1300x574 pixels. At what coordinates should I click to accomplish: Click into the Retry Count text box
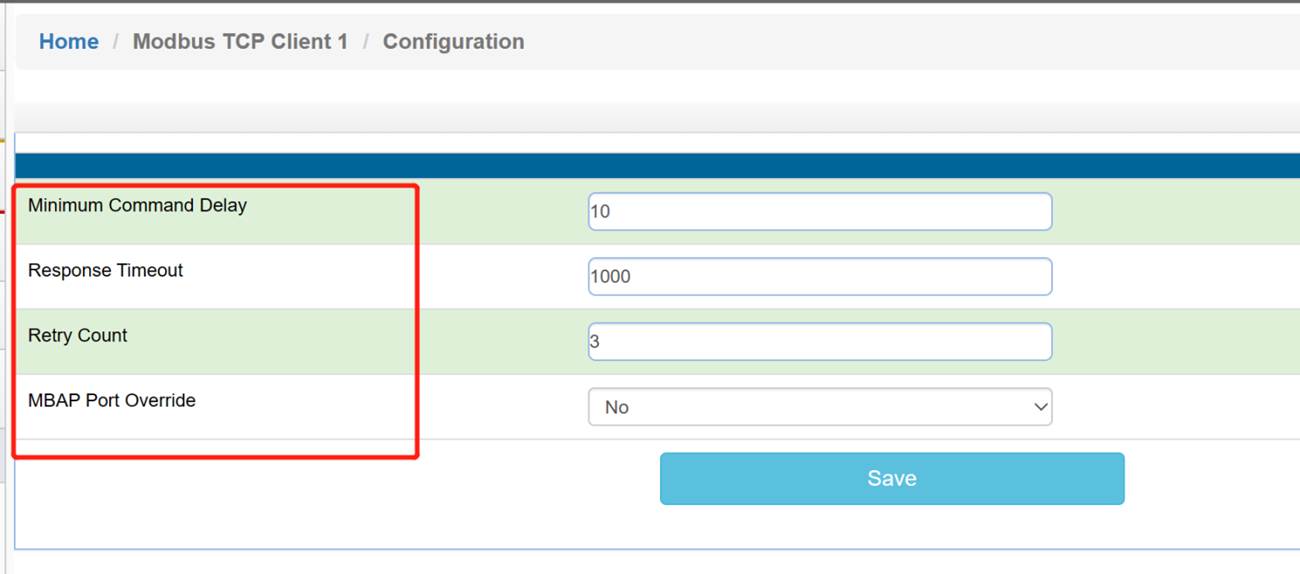[x=820, y=342]
